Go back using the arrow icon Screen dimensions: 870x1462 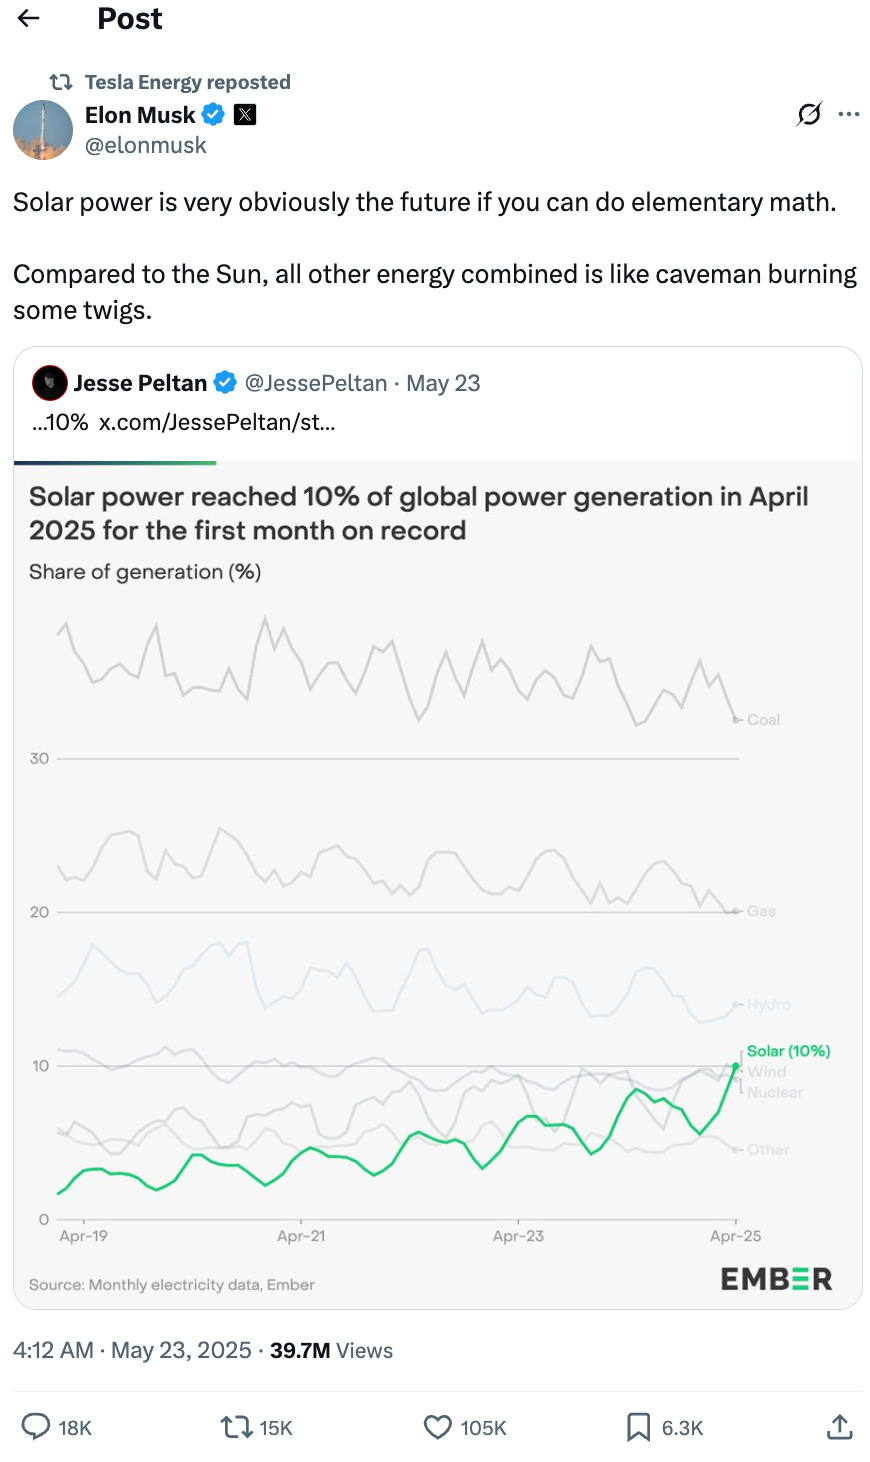(29, 18)
